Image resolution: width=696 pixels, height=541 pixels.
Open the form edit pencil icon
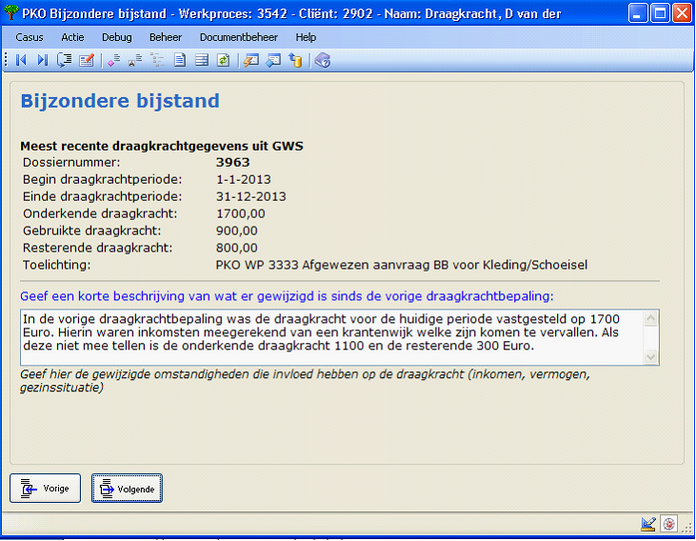[x=86, y=60]
